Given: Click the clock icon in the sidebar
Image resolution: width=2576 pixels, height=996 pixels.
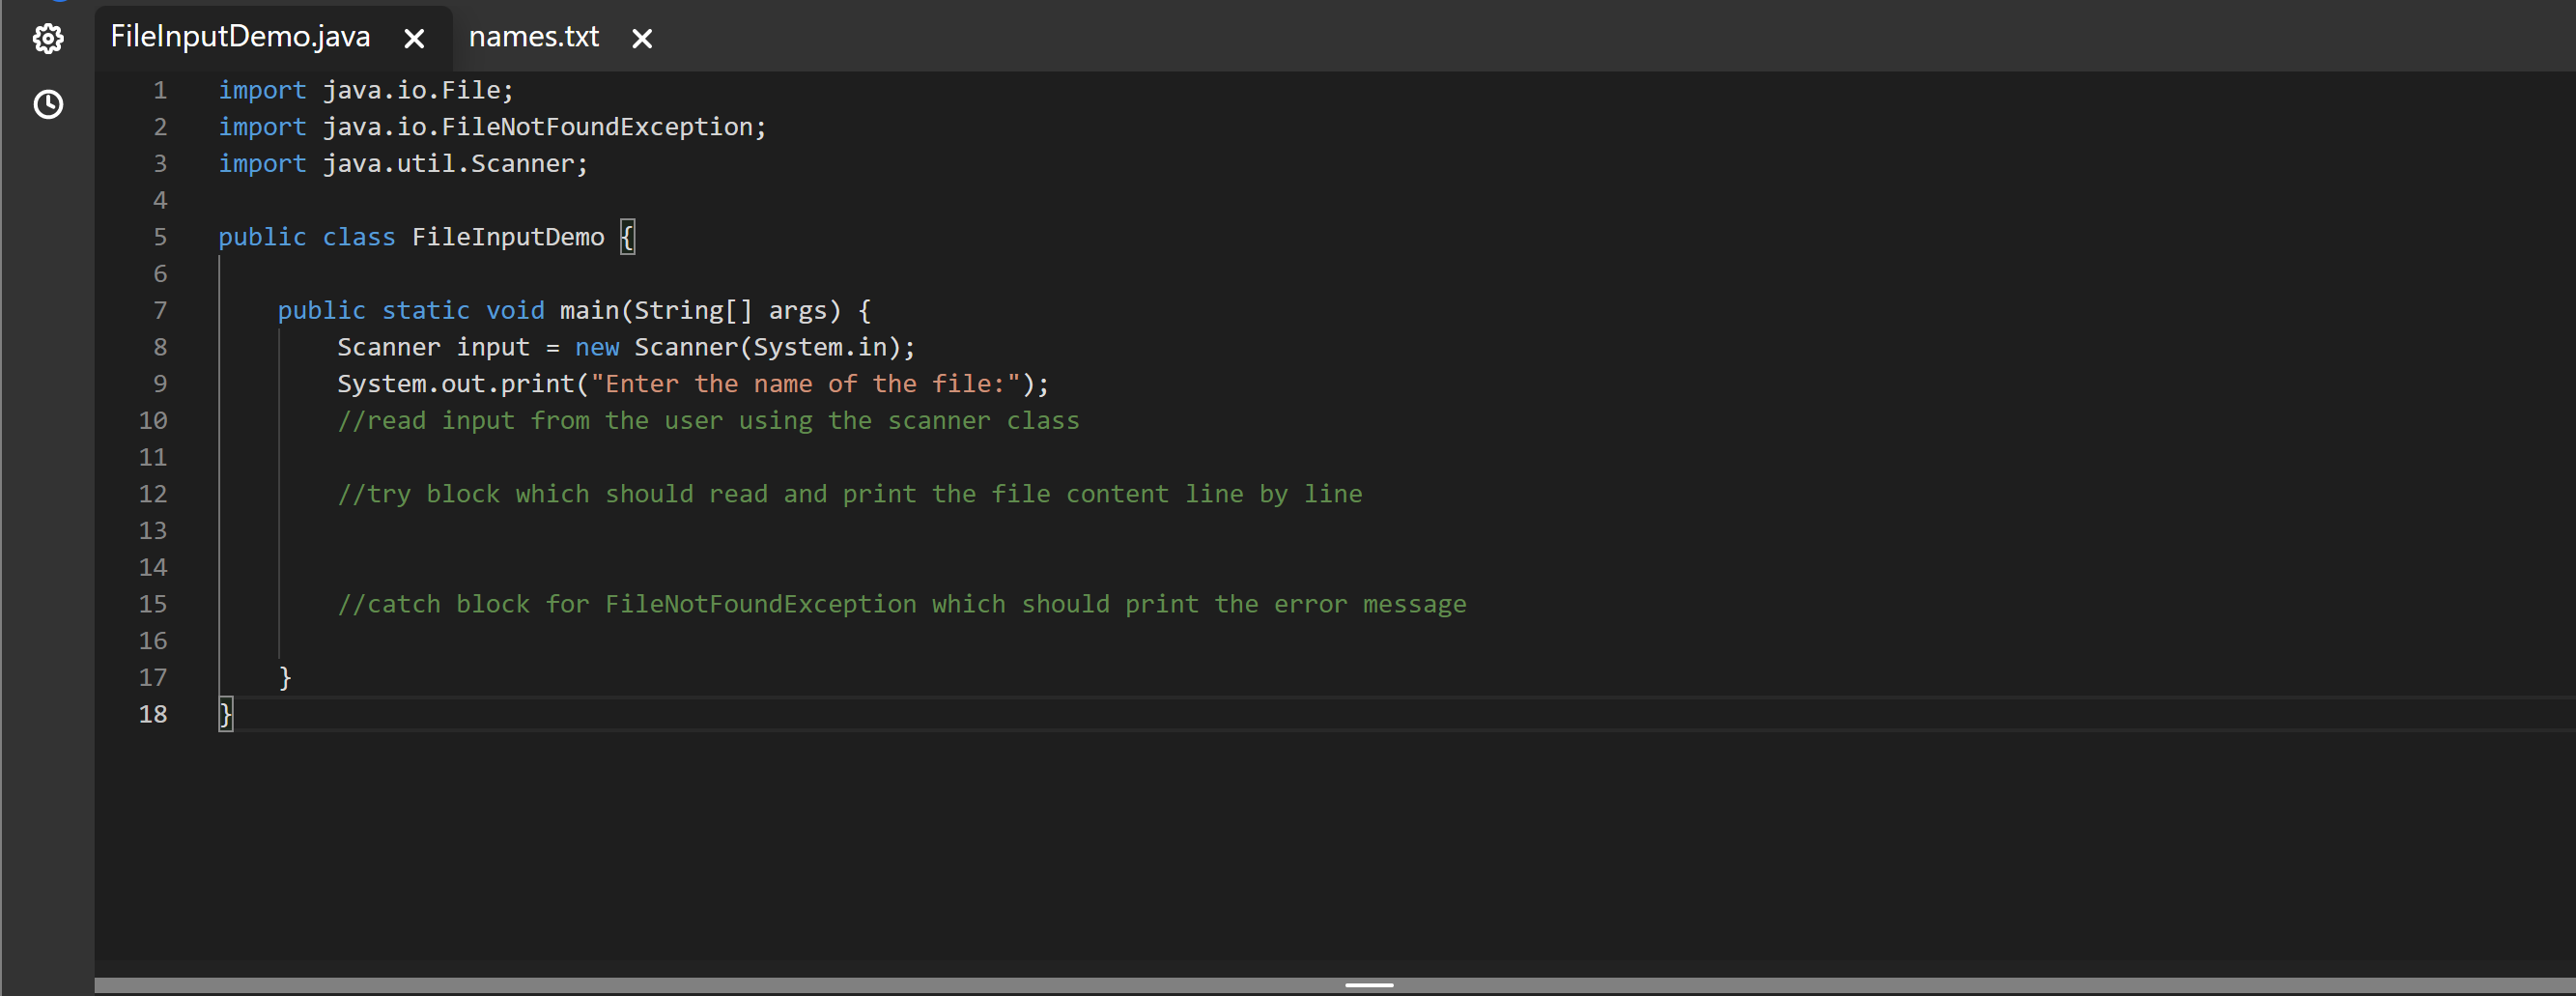Looking at the screenshot, I should tap(47, 104).
